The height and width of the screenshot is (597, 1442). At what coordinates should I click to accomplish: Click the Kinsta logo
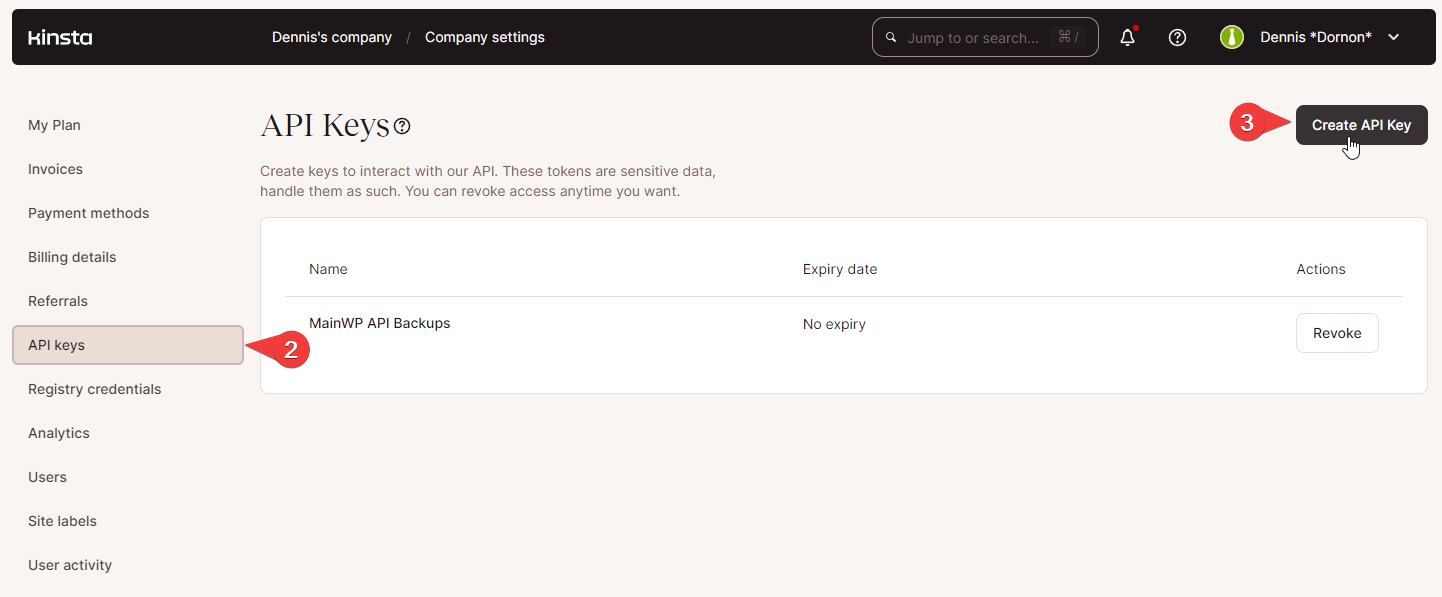[x=60, y=38]
